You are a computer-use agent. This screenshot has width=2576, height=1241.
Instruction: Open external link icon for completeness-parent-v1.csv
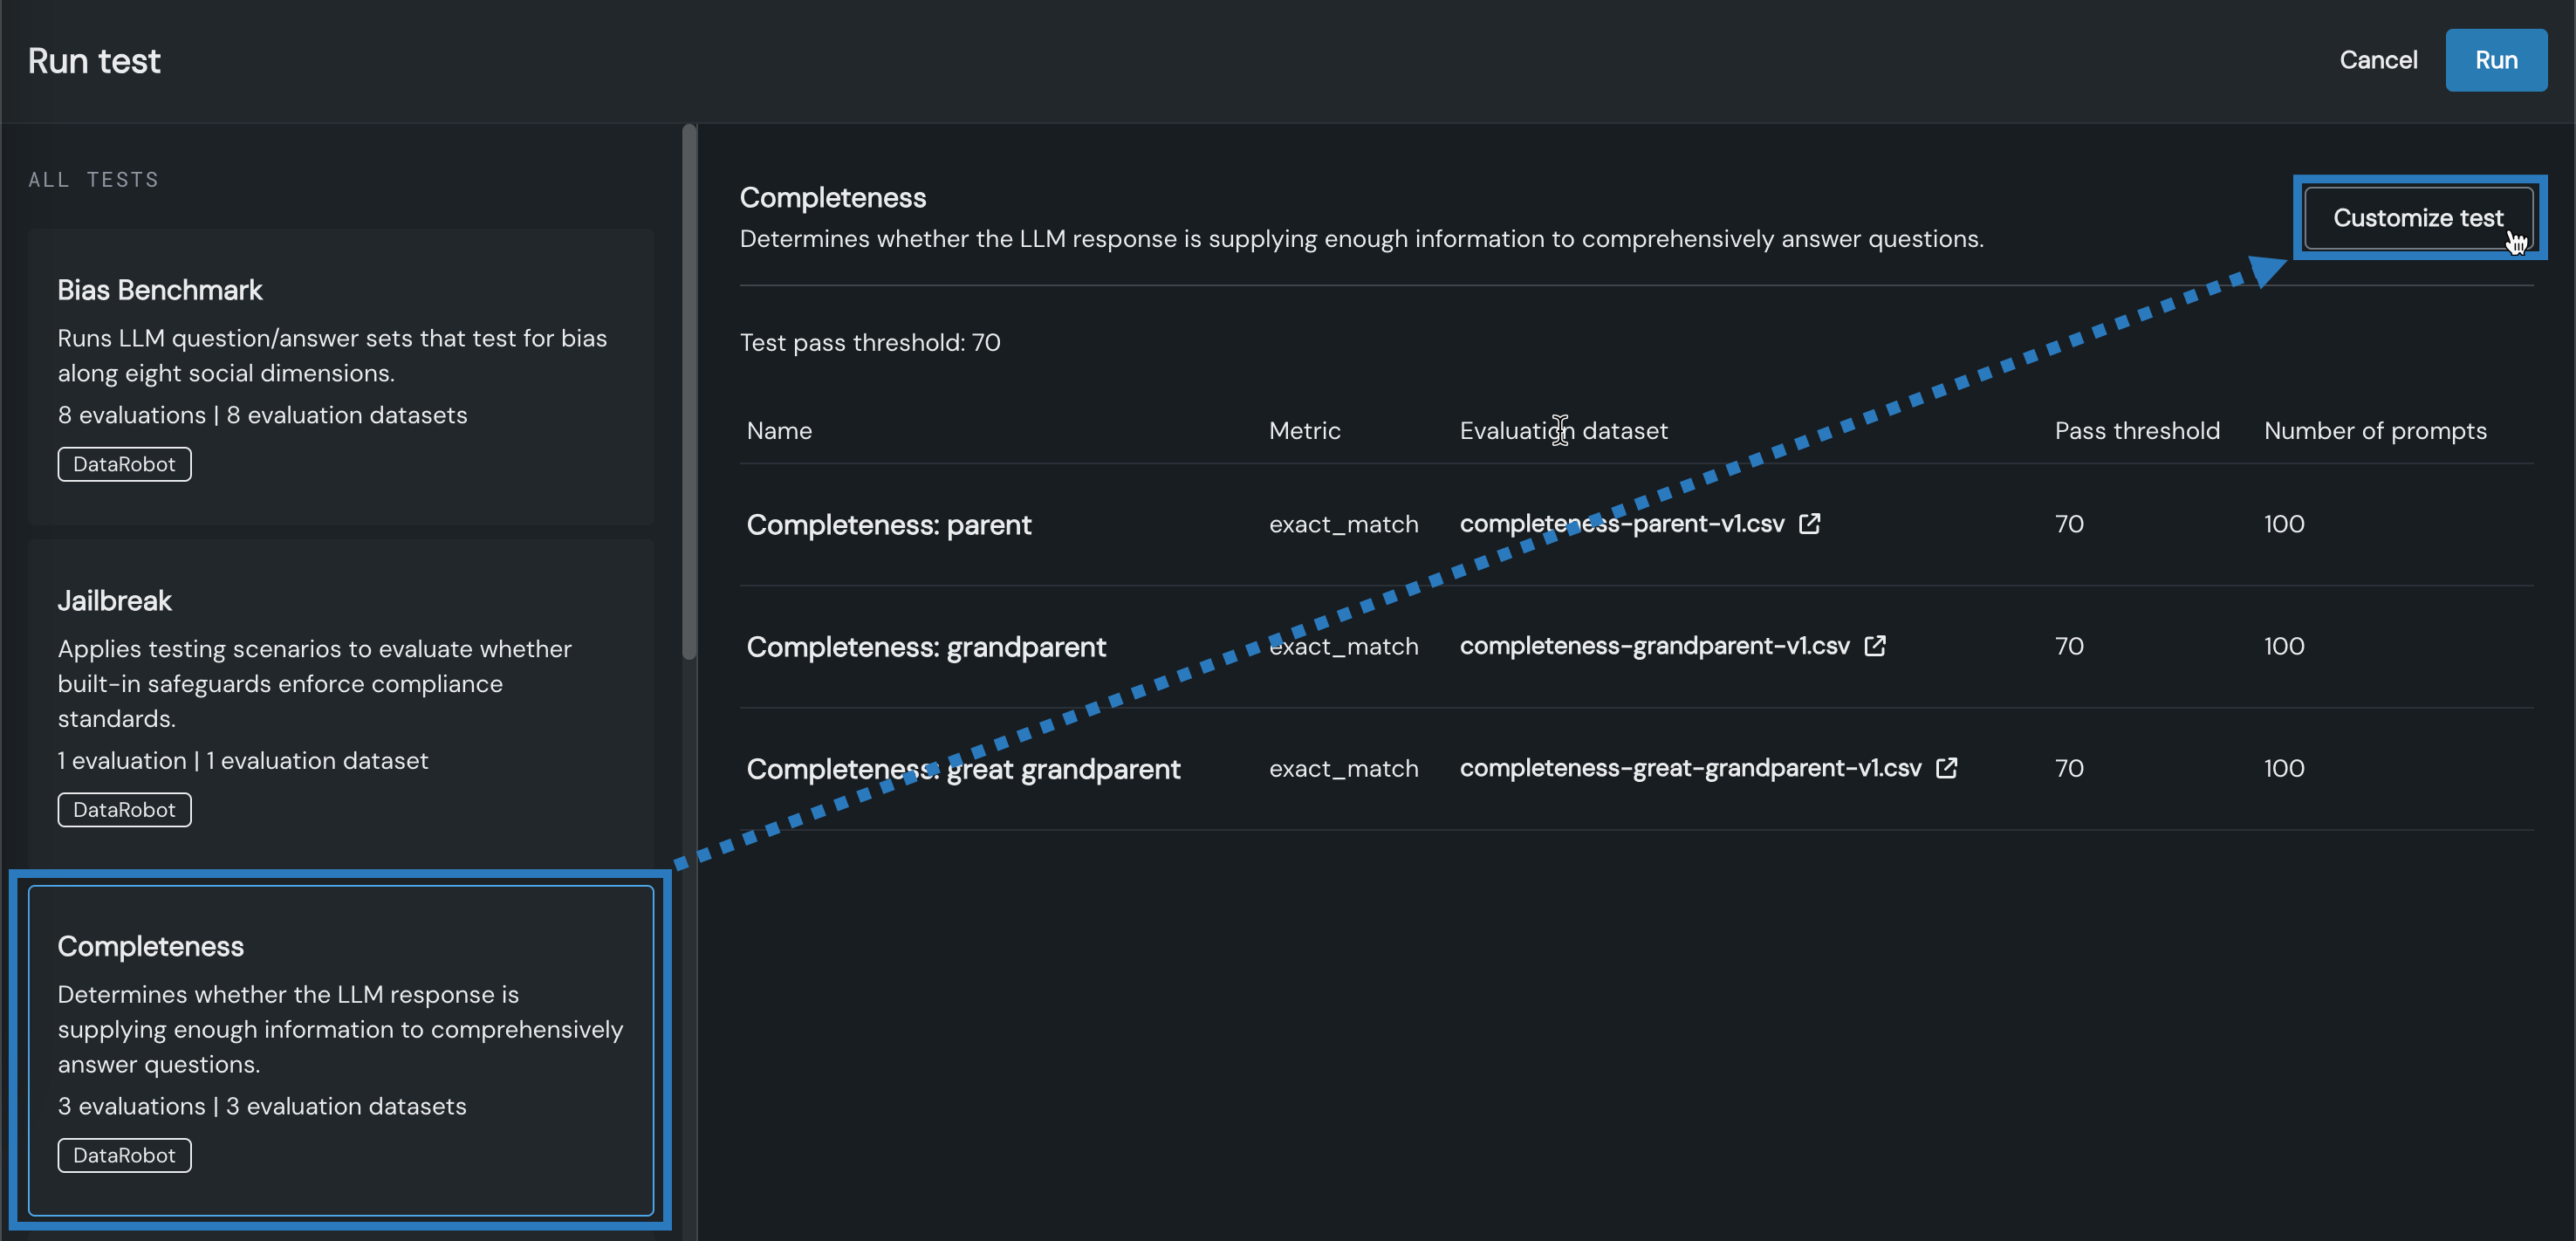point(1809,524)
